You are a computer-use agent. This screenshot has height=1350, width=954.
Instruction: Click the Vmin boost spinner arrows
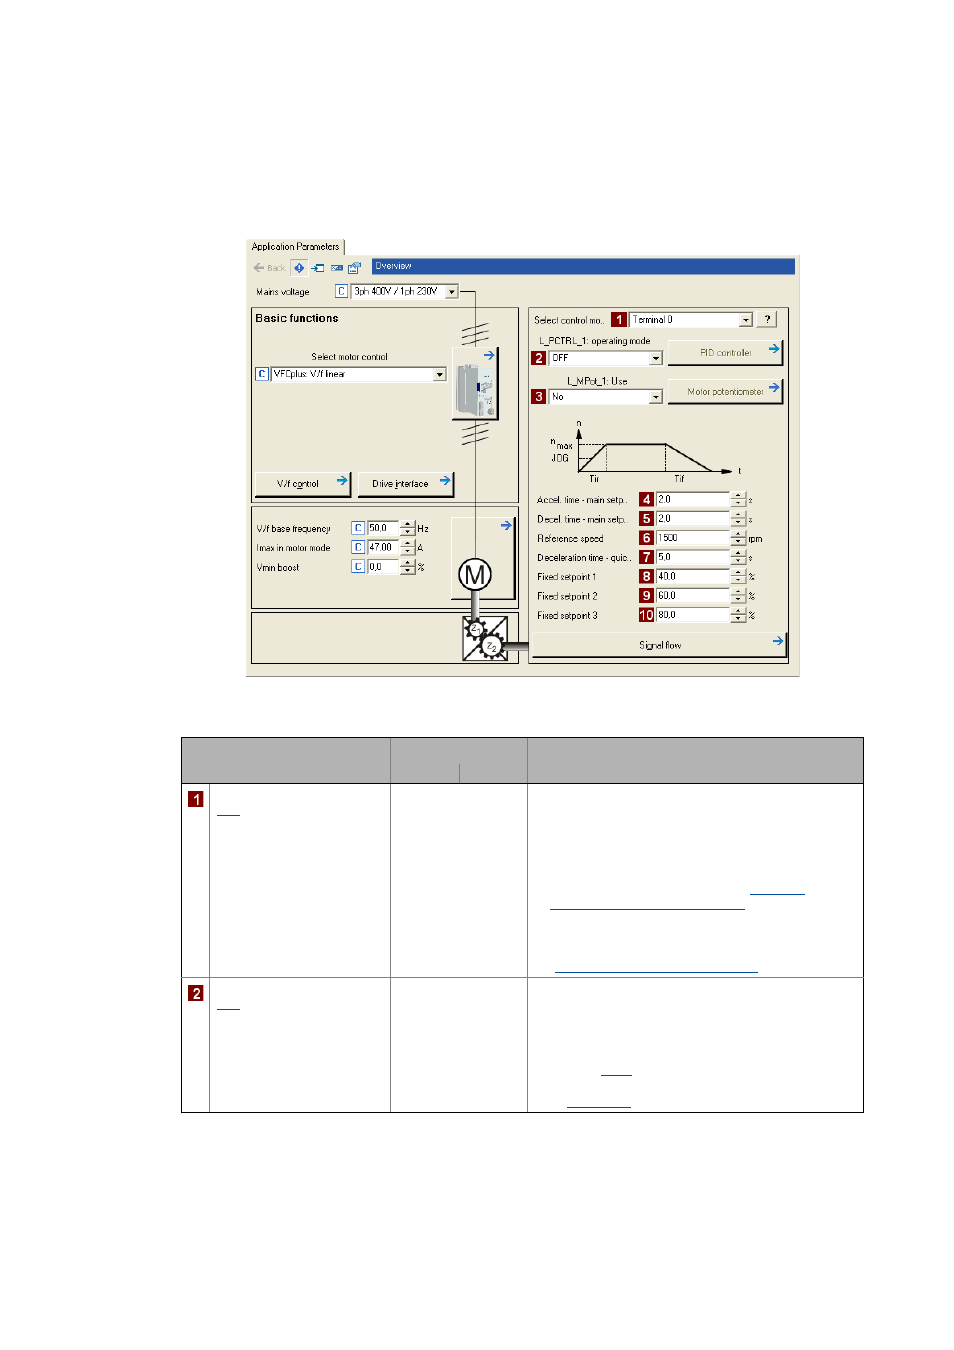pos(407,566)
